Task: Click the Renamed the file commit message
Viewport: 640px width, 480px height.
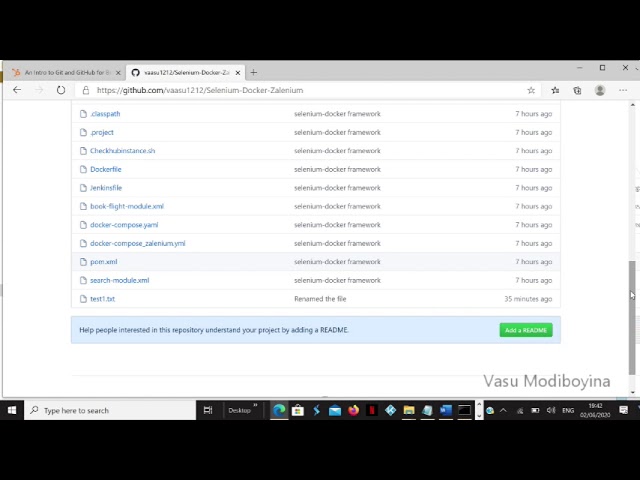Action: (x=320, y=299)
